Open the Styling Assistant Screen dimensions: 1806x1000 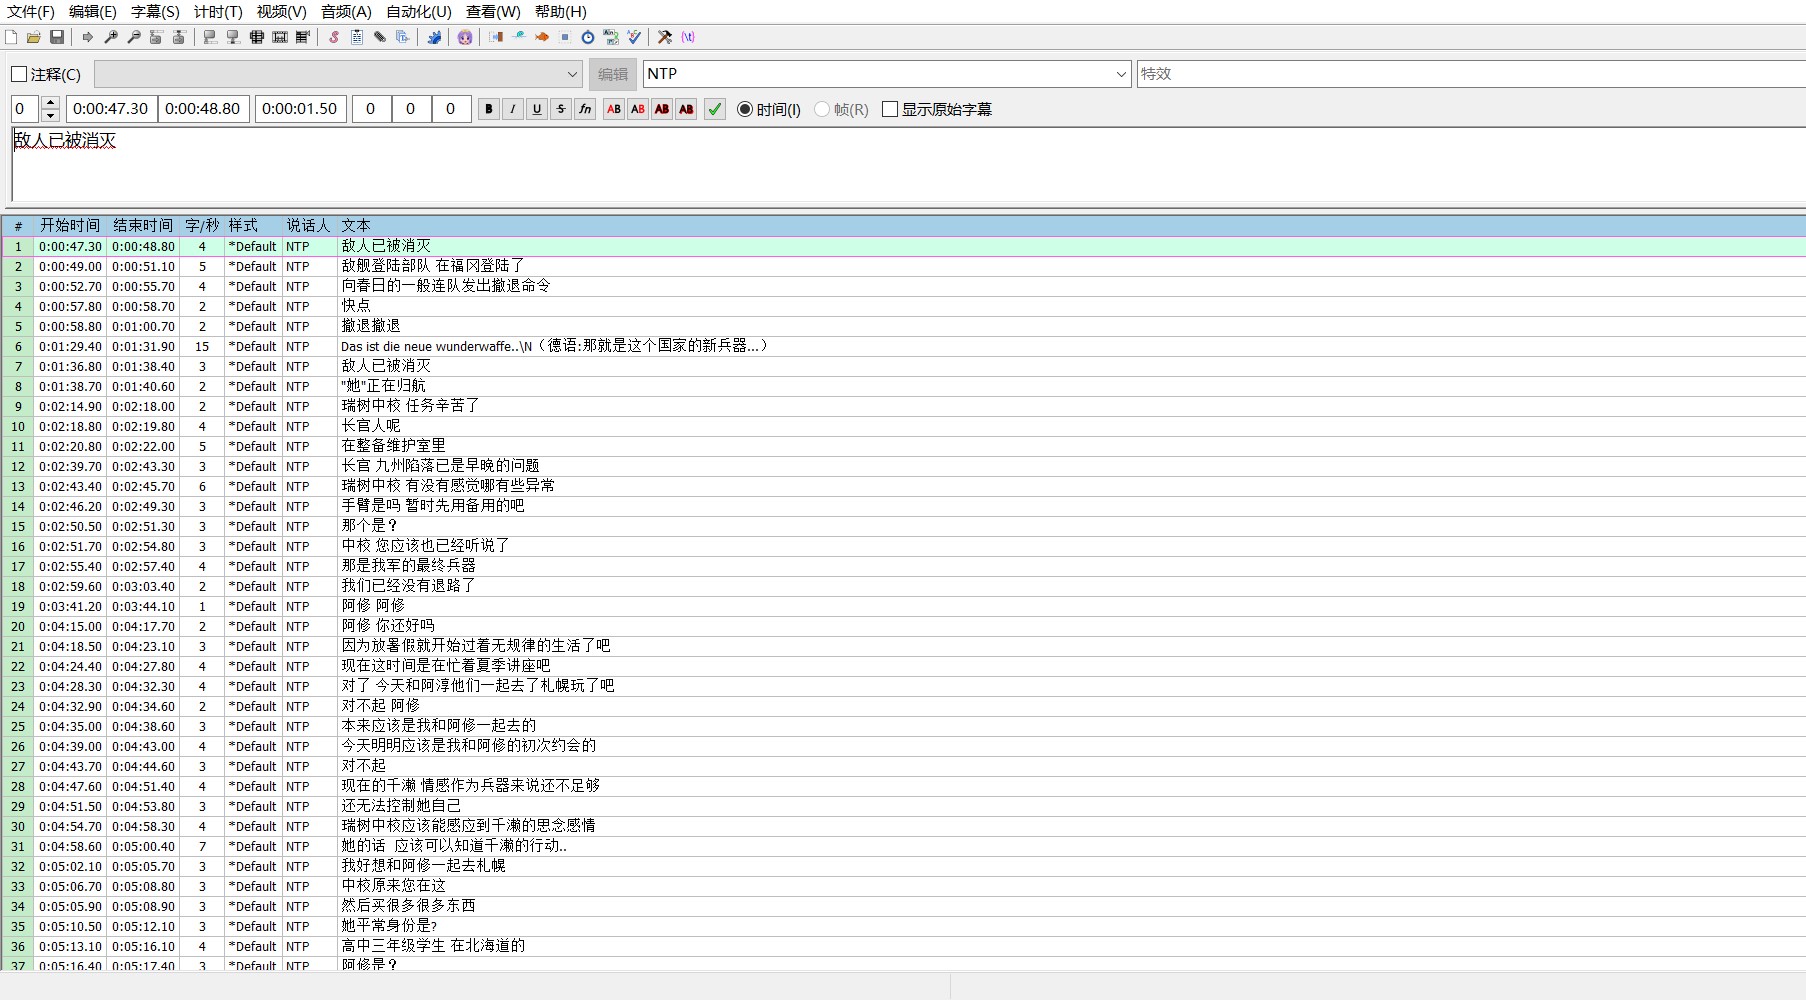(x=519, y=37)
